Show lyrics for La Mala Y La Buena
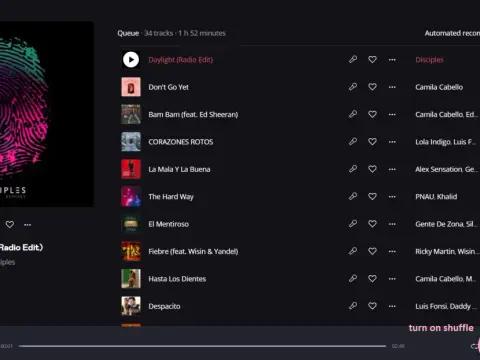The width and height of the screenshot is (480, 360). coord(353,169)
